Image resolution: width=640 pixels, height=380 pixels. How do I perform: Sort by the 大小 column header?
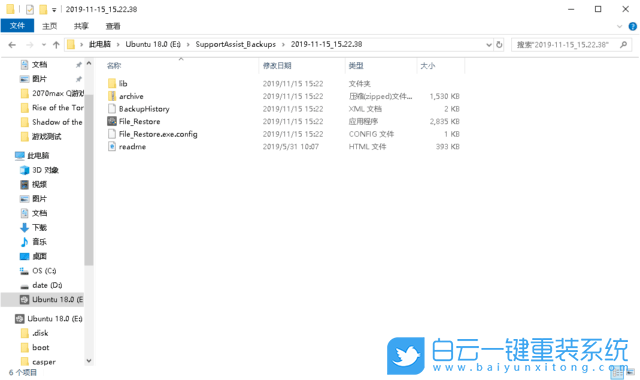coord(427,65)
